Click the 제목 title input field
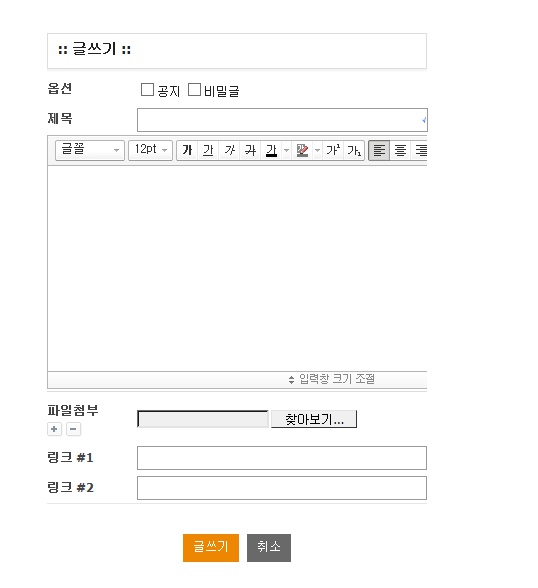 point(282,120)
